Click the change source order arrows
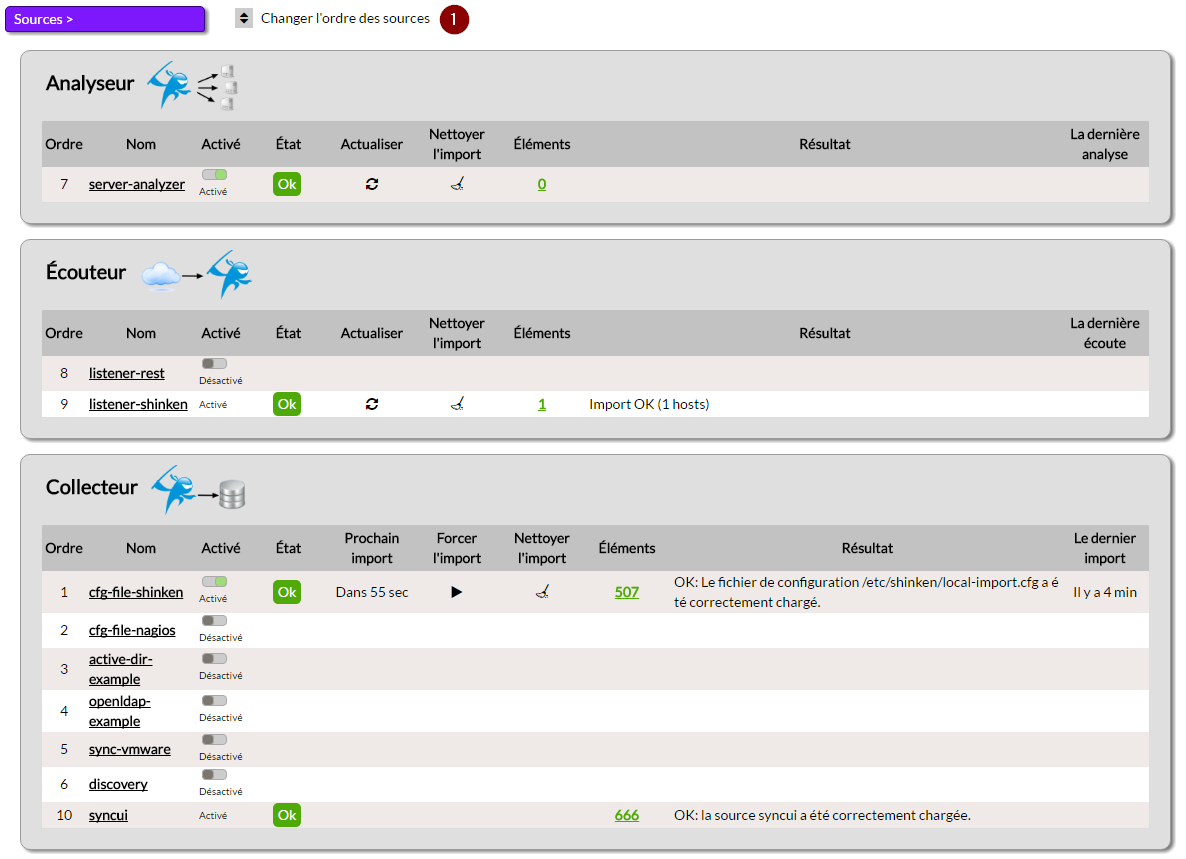The image size is (1186, 859). click(x=244, y=18)
